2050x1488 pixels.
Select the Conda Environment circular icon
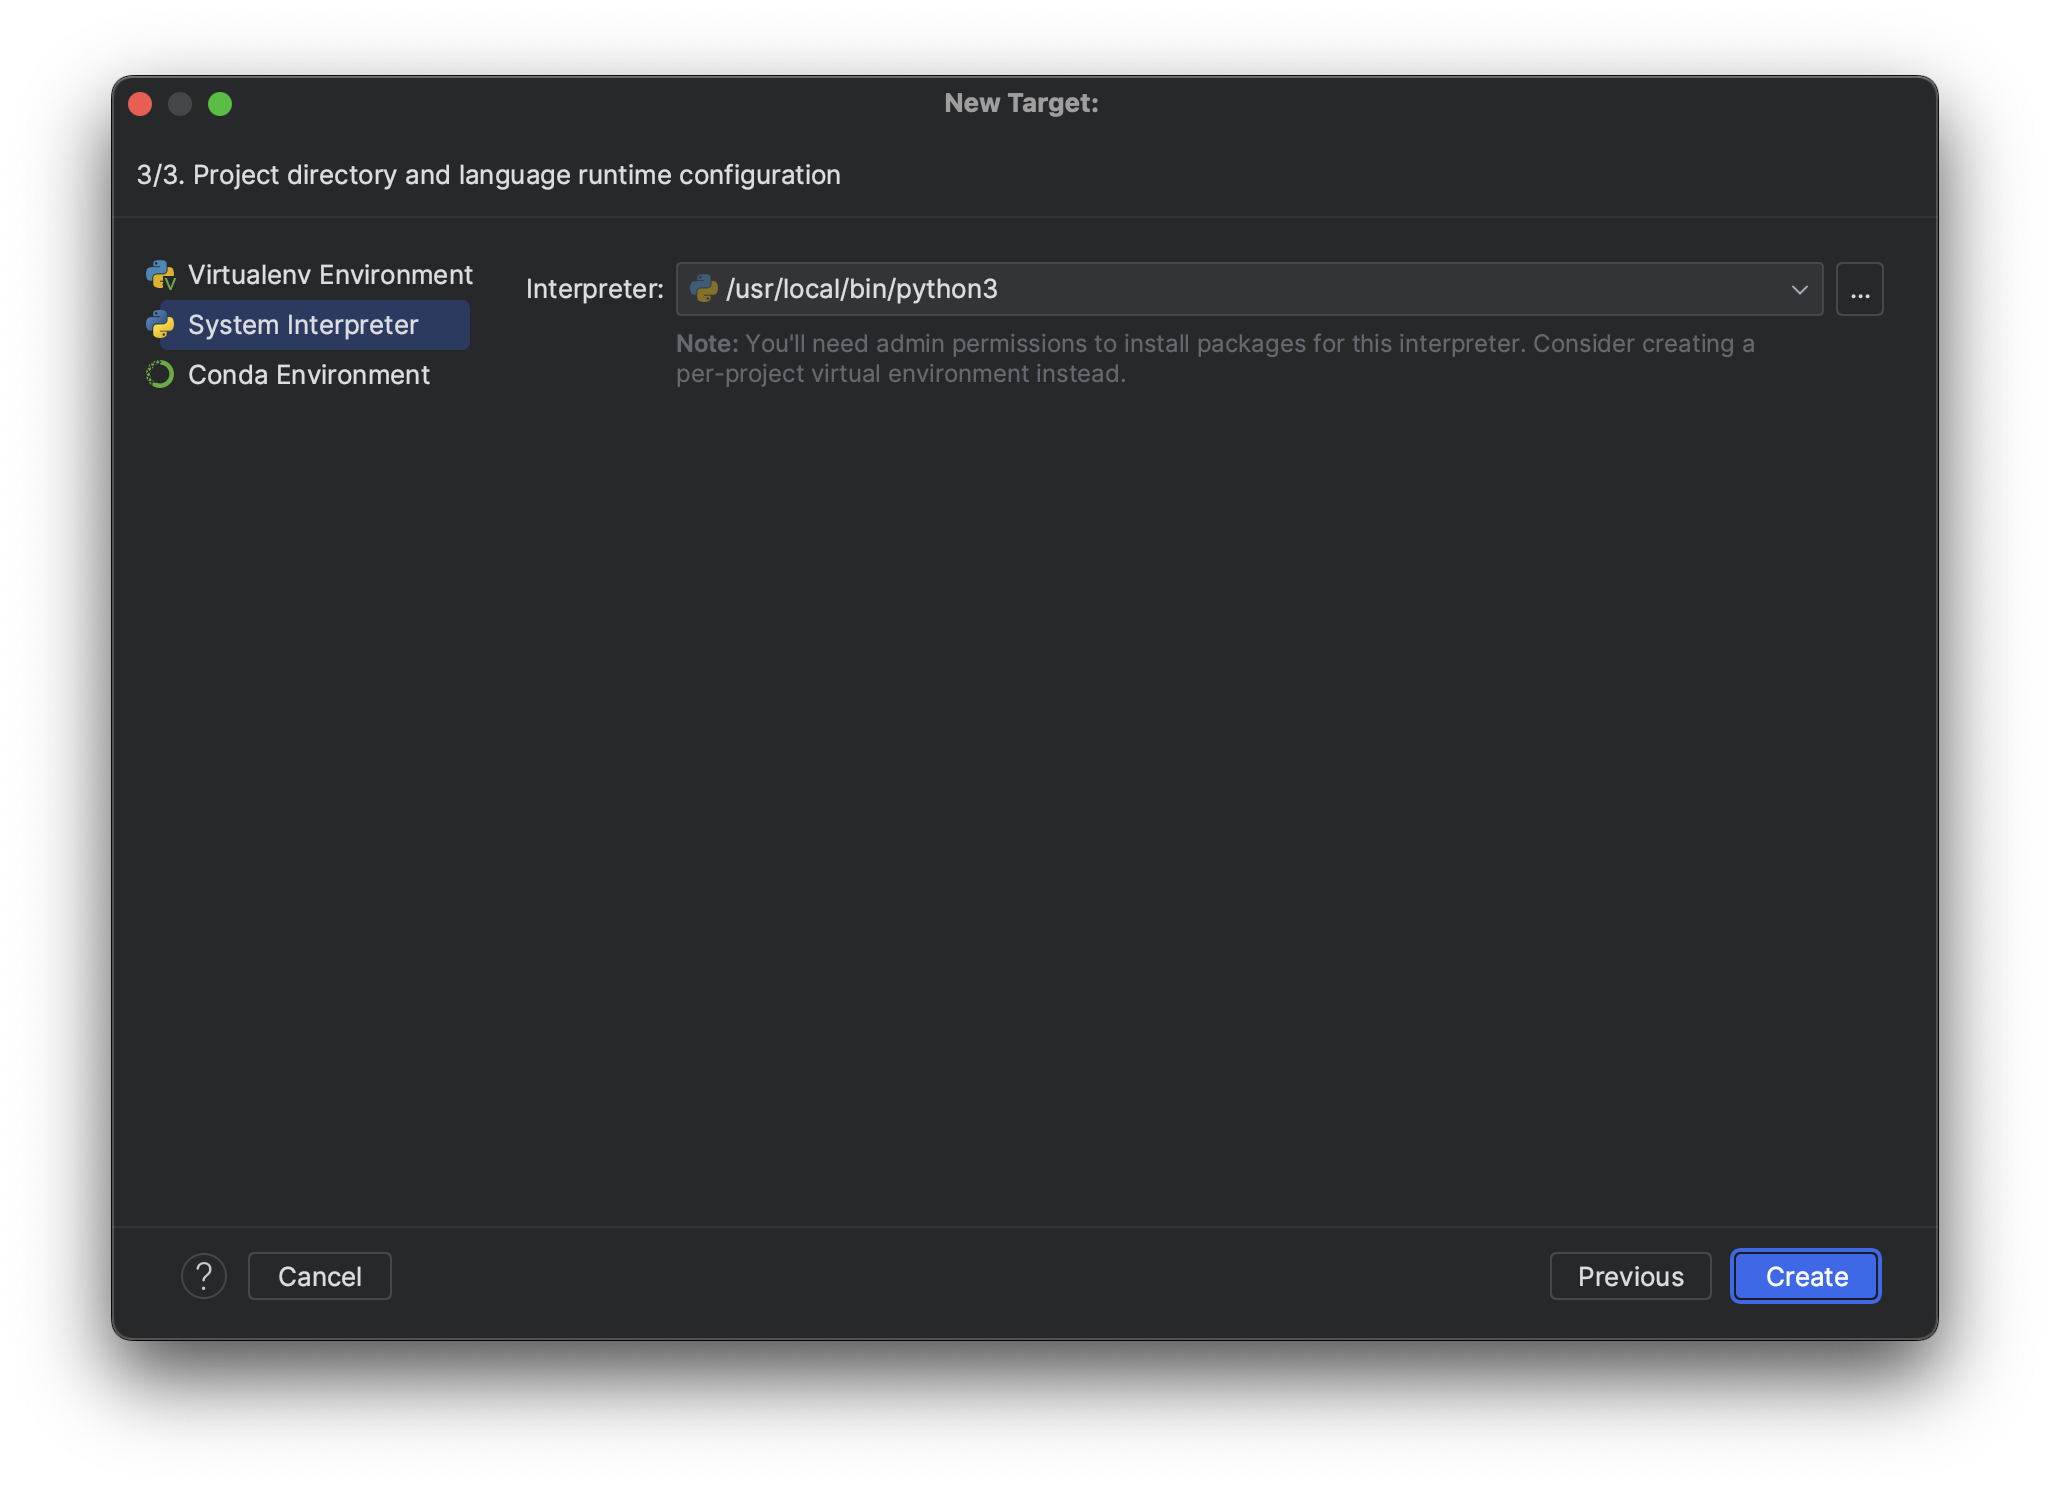(161, 374)
